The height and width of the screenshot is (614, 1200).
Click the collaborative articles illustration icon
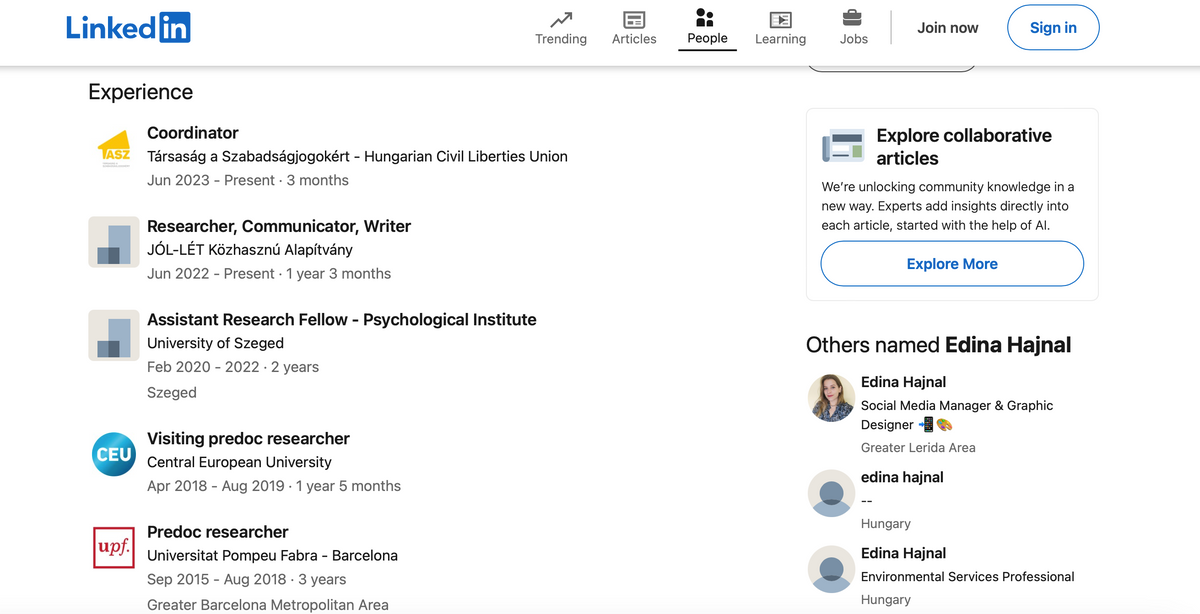(843, 145)
